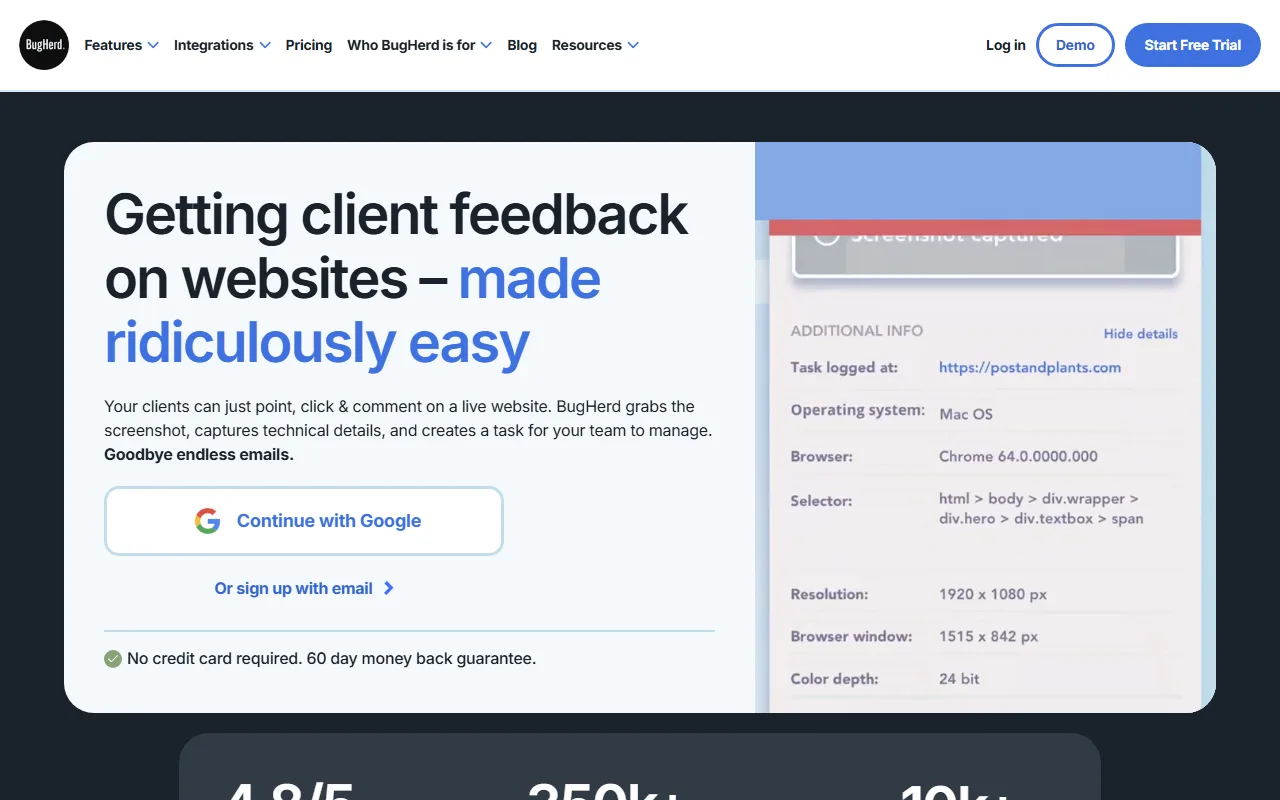
Task: Click the '24 bit' color depth value
Action: [x=959, y=679]
